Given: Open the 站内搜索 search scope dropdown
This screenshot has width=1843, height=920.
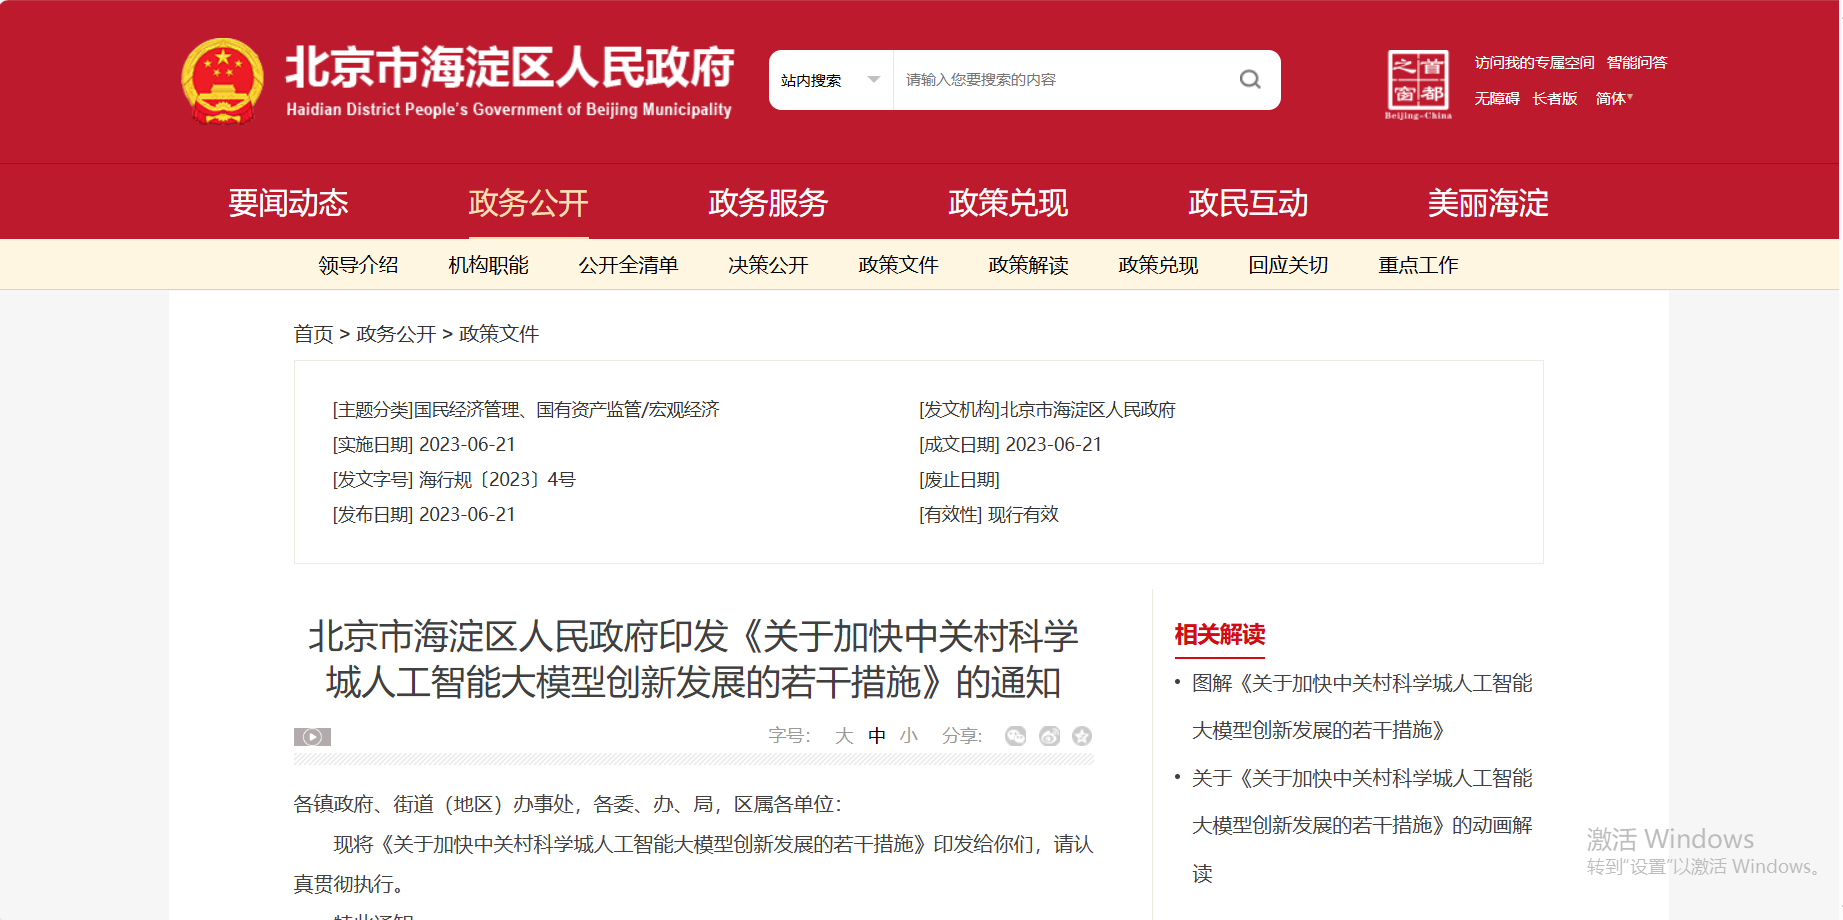Looking at the screenshot, I should coord(830,80).
